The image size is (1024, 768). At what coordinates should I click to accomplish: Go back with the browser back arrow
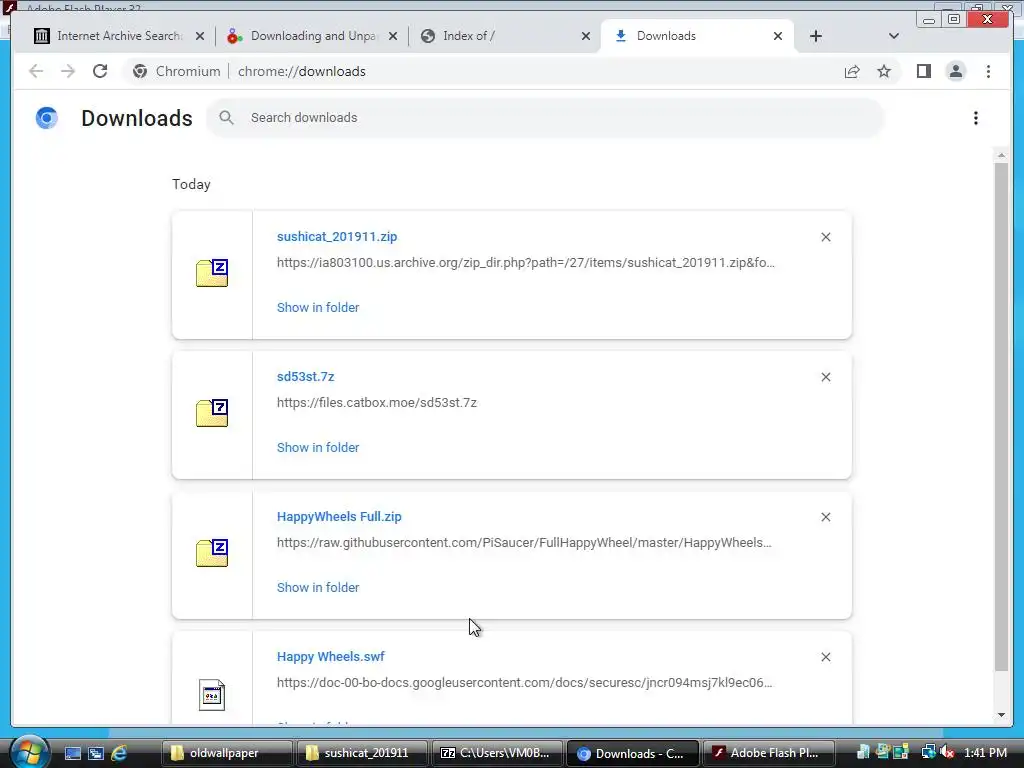pyautogui.click(x=36, y=71)
